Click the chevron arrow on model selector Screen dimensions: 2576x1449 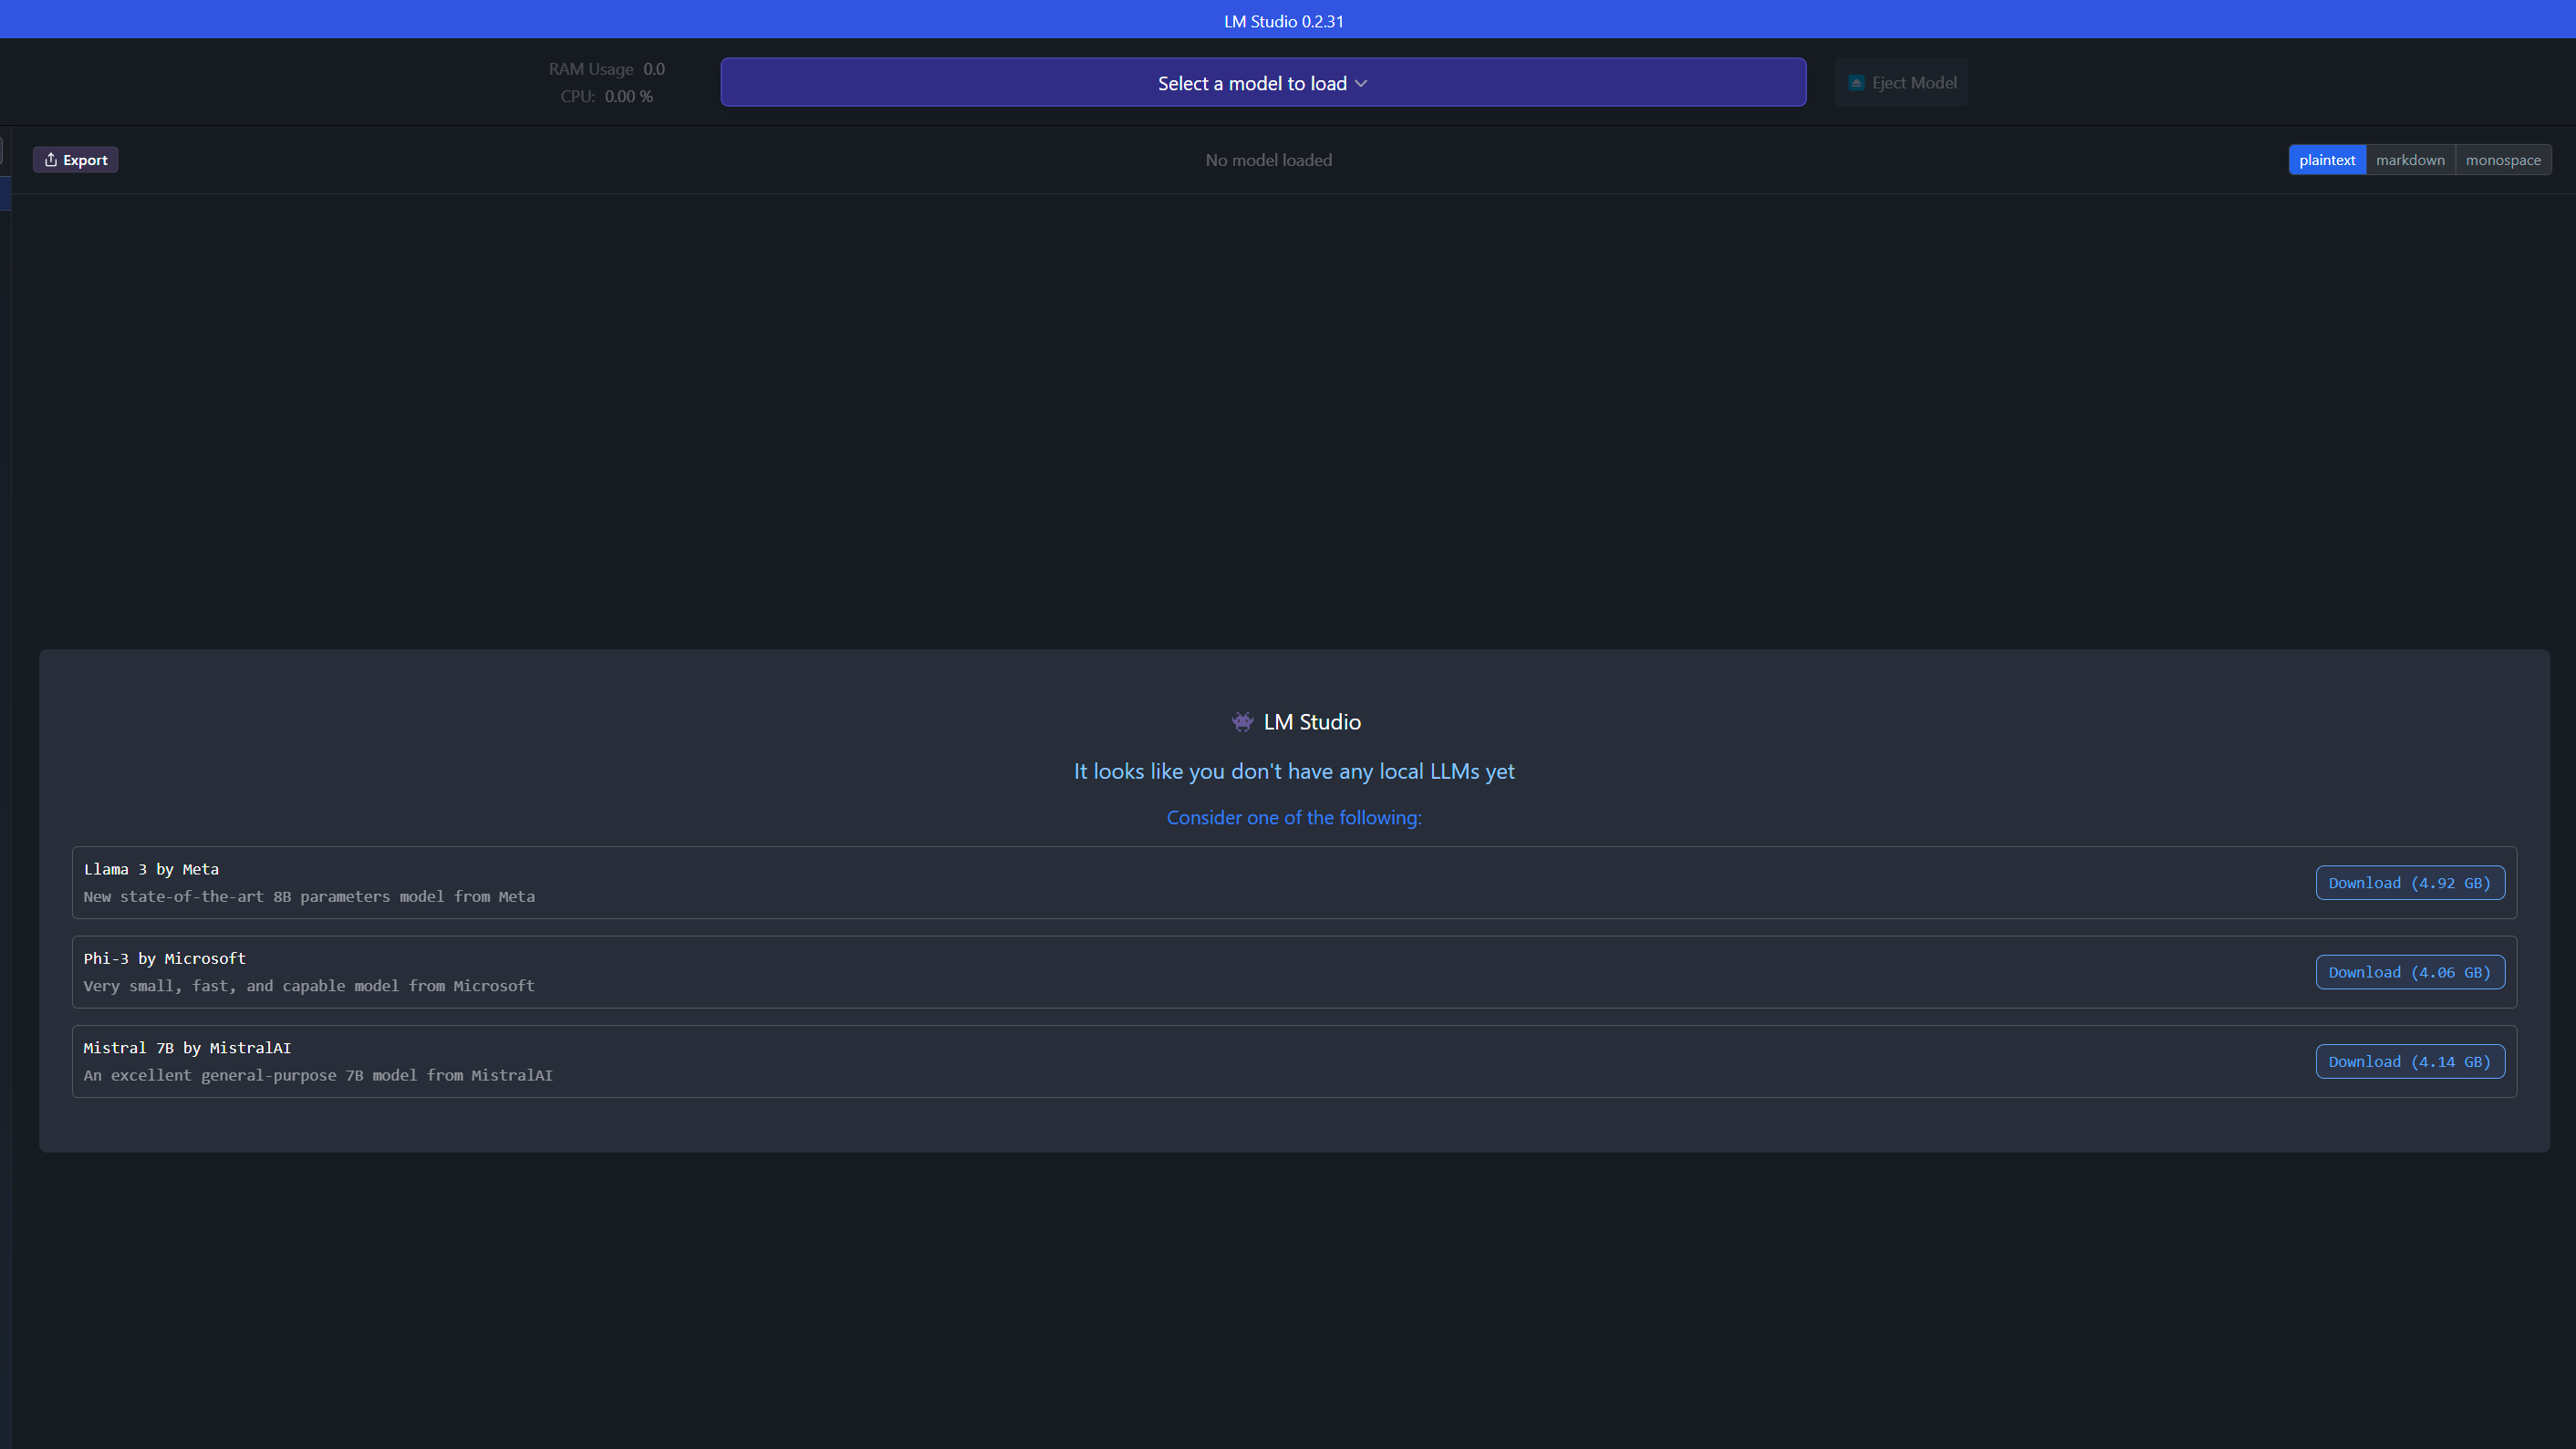(x=1361, y=83)
